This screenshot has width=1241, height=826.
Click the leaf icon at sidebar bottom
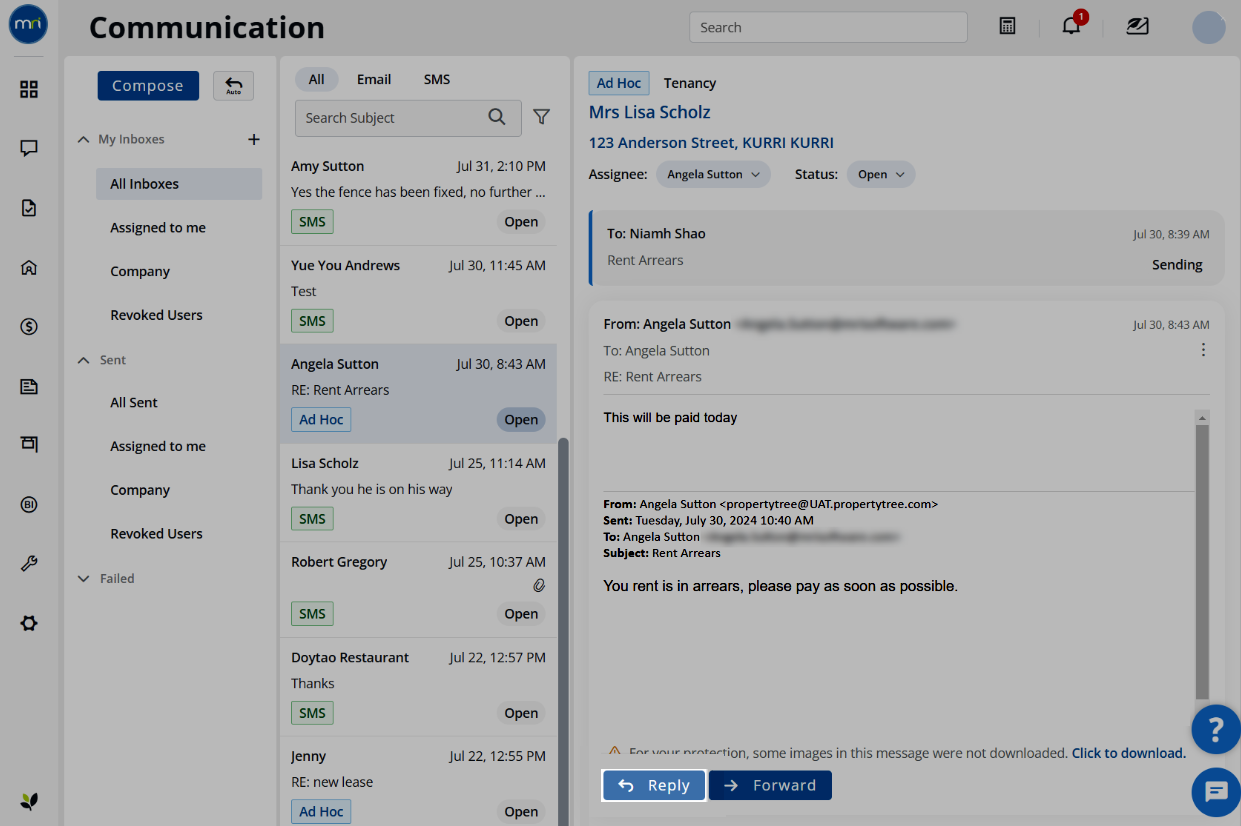coord(29,801)
